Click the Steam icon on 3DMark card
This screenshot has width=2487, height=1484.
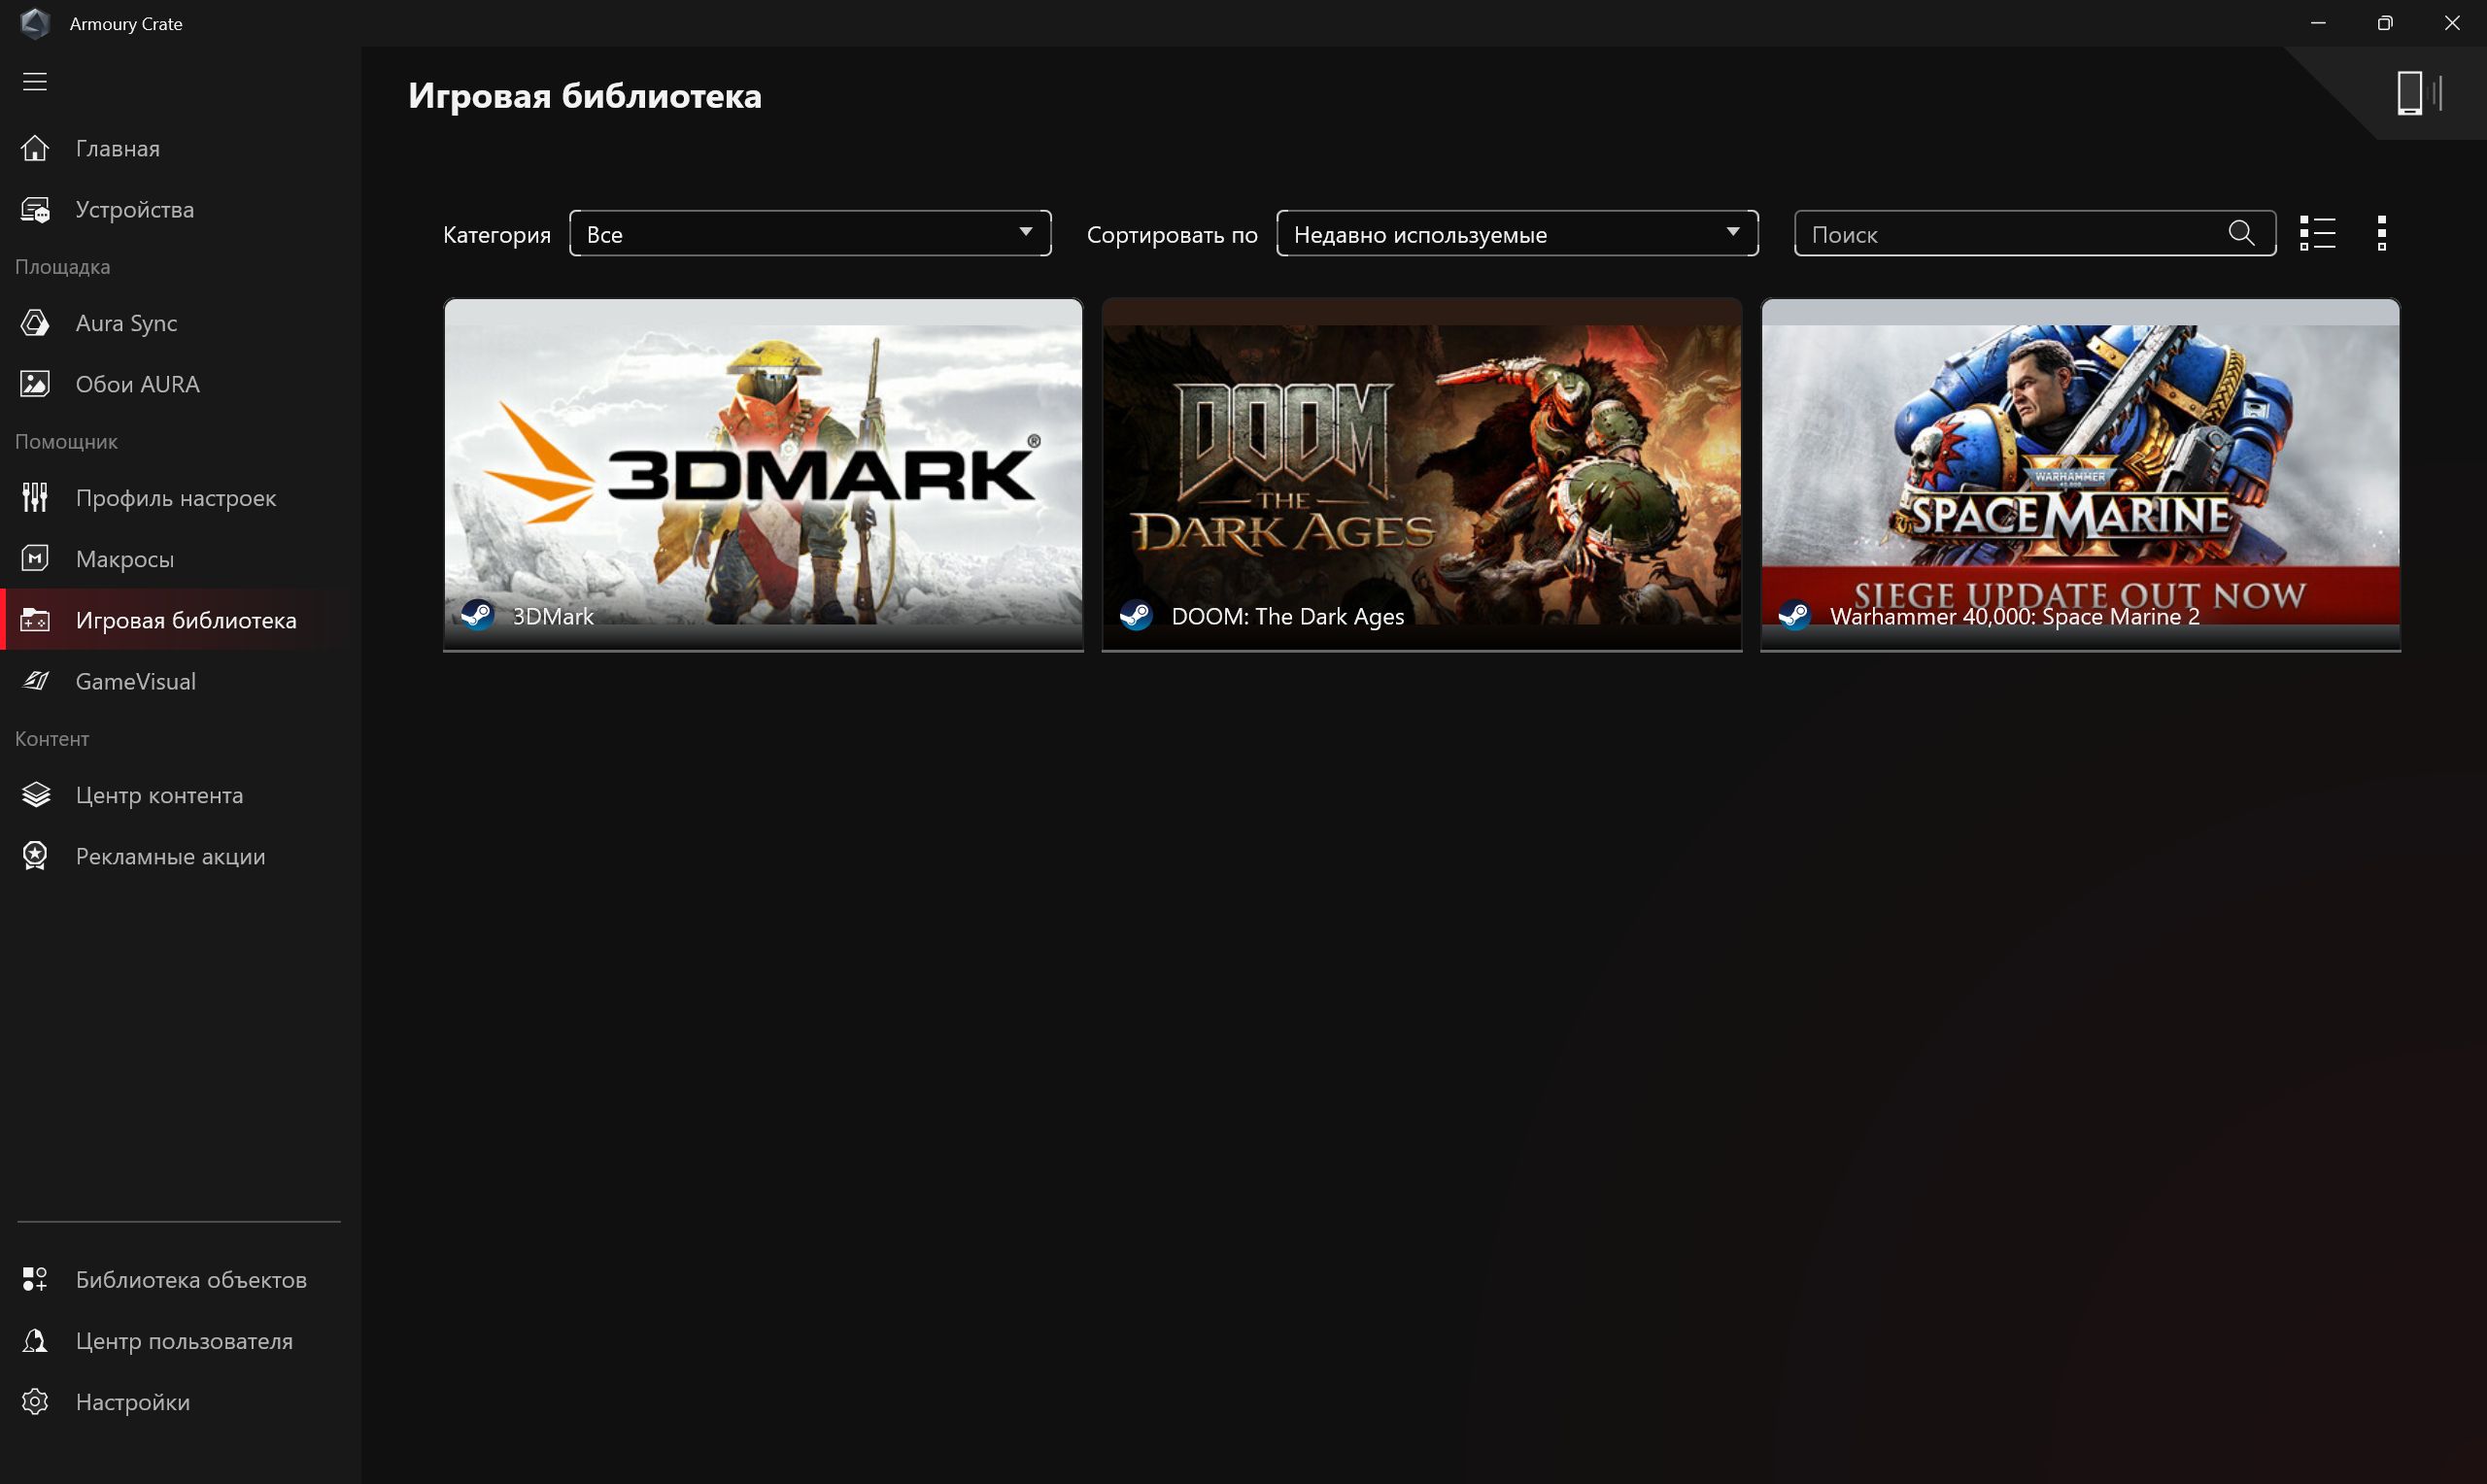pos(477,614)
